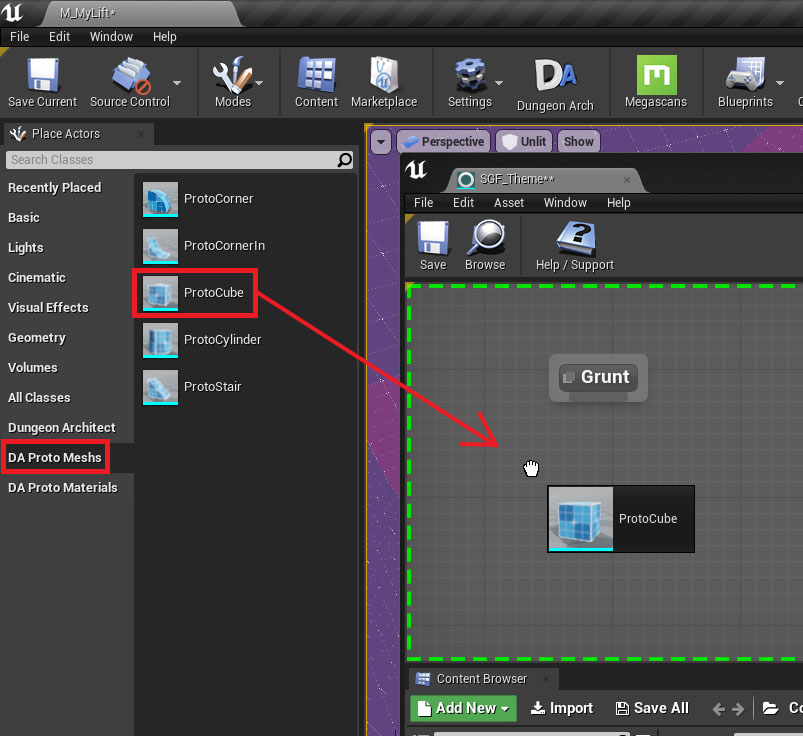Select the Grunt node in graph

click(598, 377)
